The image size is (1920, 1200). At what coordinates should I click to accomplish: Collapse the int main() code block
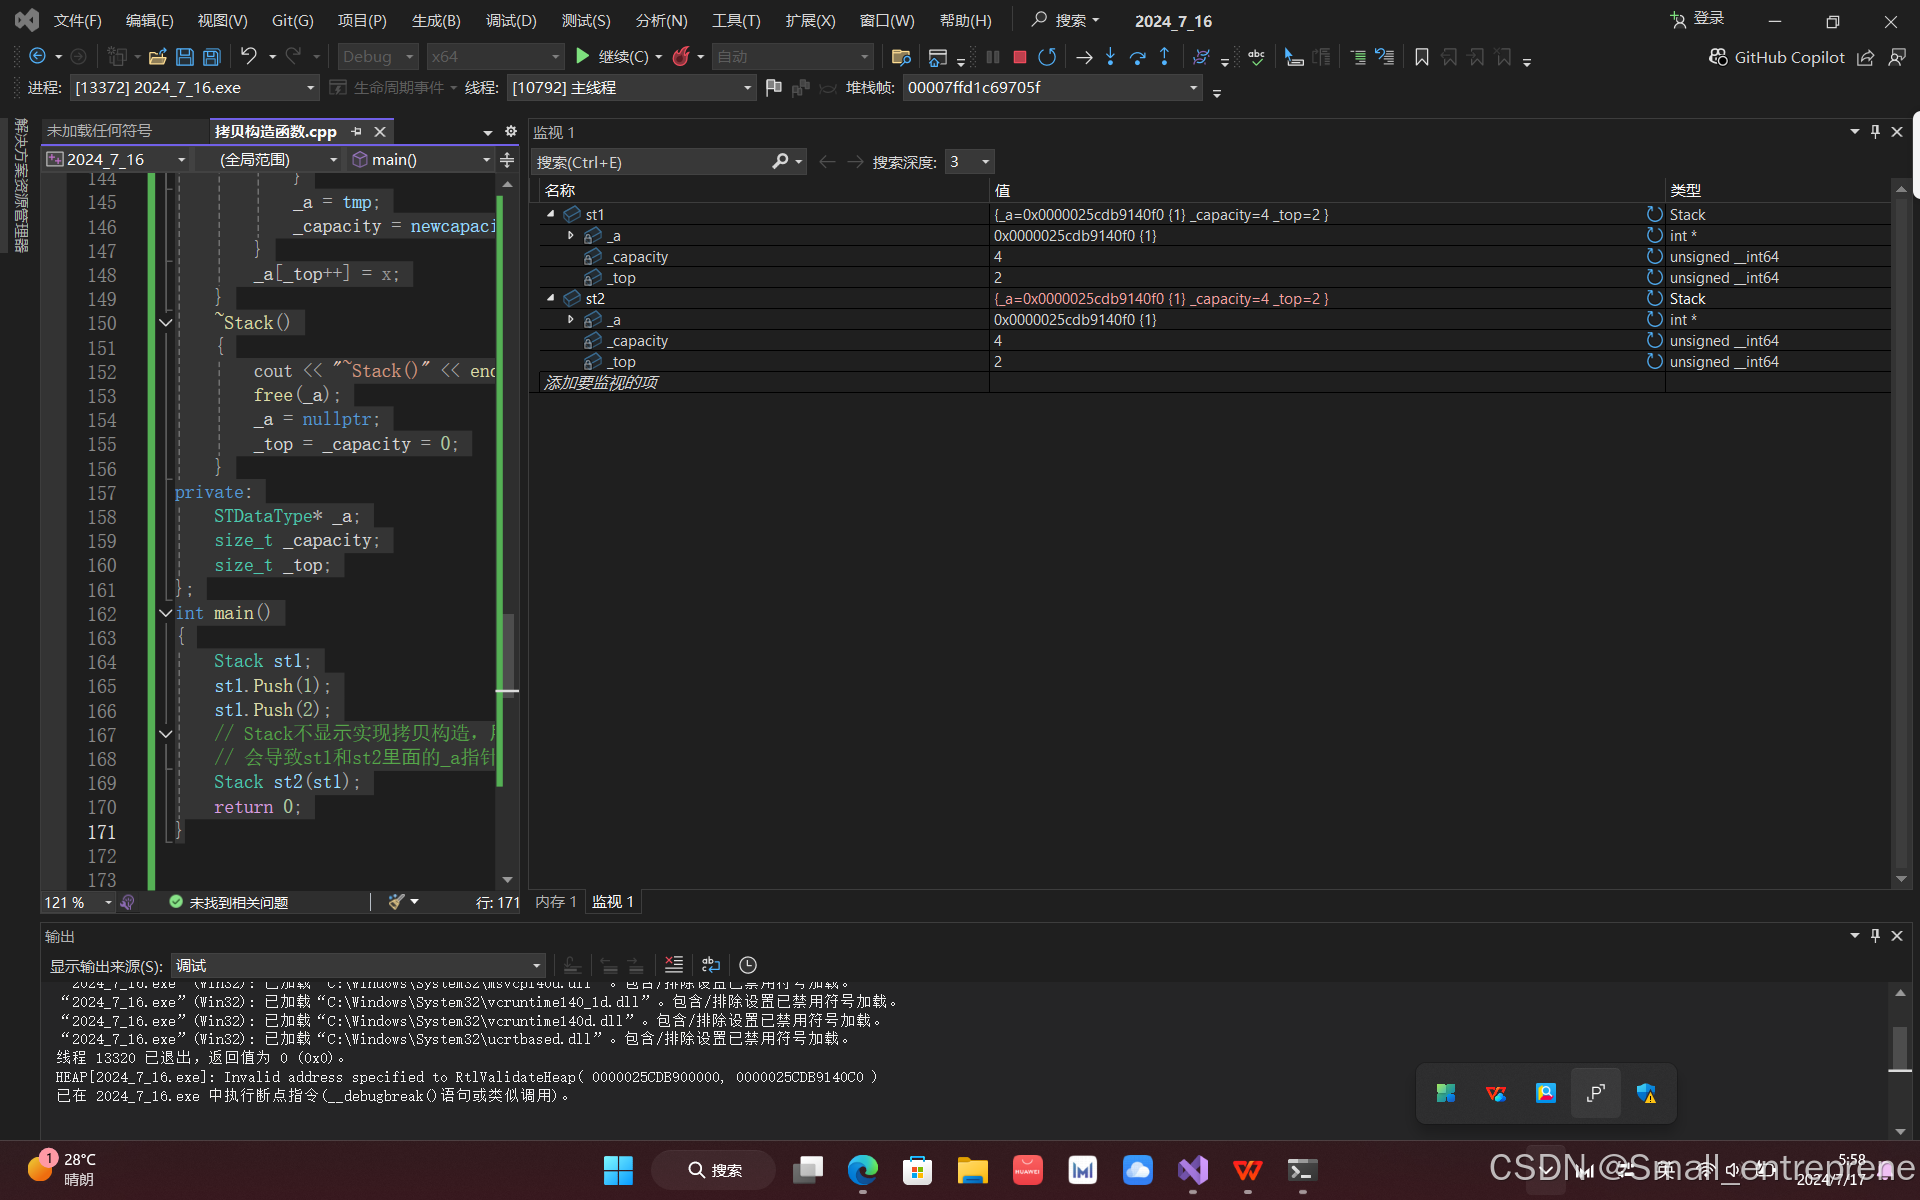[165, 613]
